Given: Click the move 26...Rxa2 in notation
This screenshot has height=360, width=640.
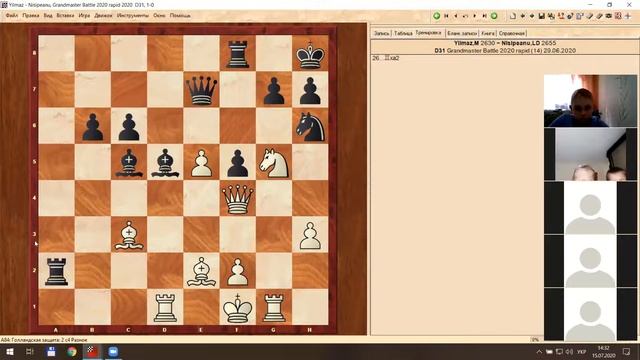Looking at the screenshot, I should [x=386, y=58].
